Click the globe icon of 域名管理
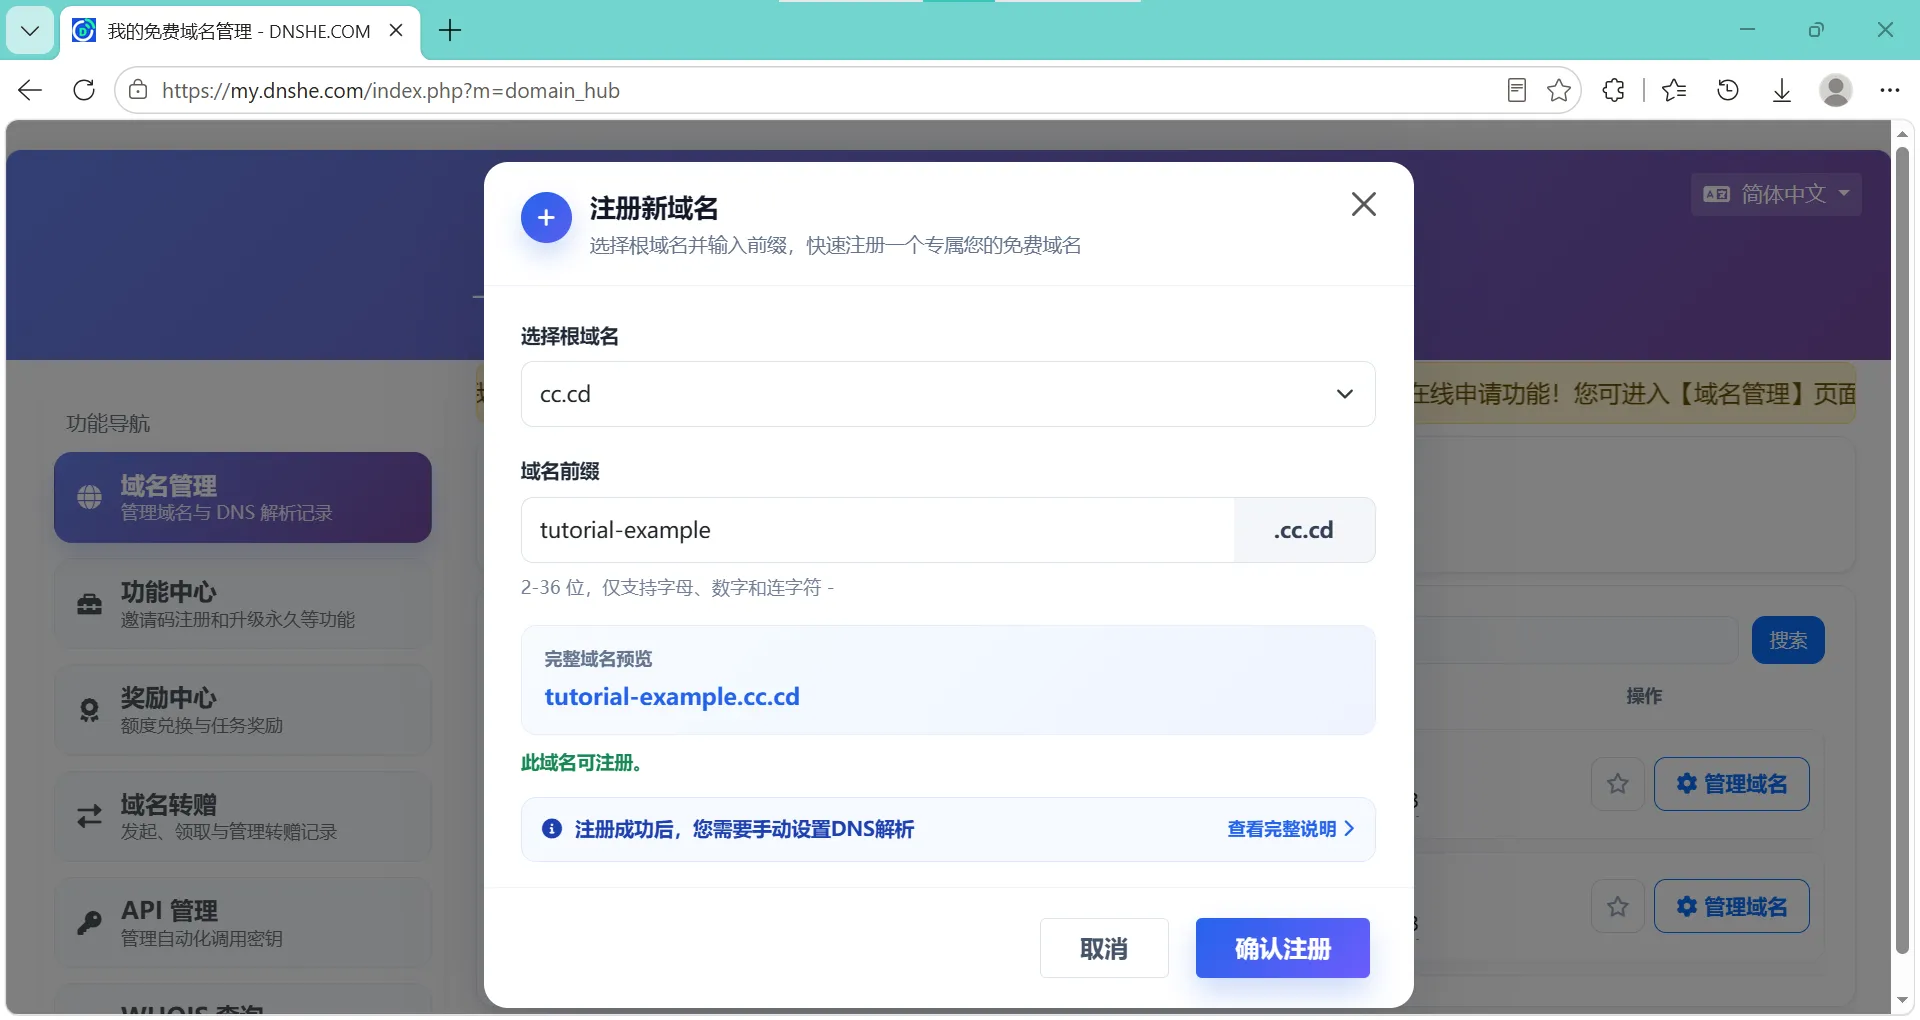 (90, 497)
